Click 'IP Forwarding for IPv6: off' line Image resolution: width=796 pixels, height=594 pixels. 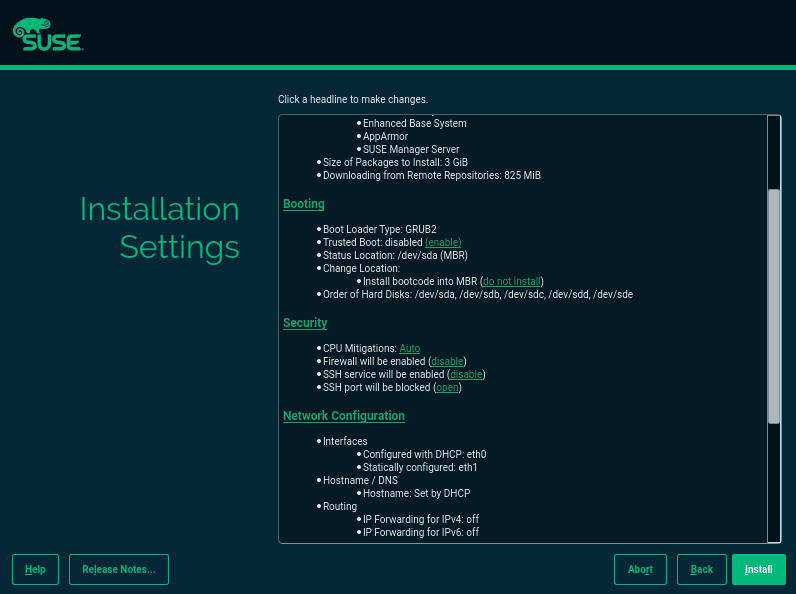pos(421,533)
